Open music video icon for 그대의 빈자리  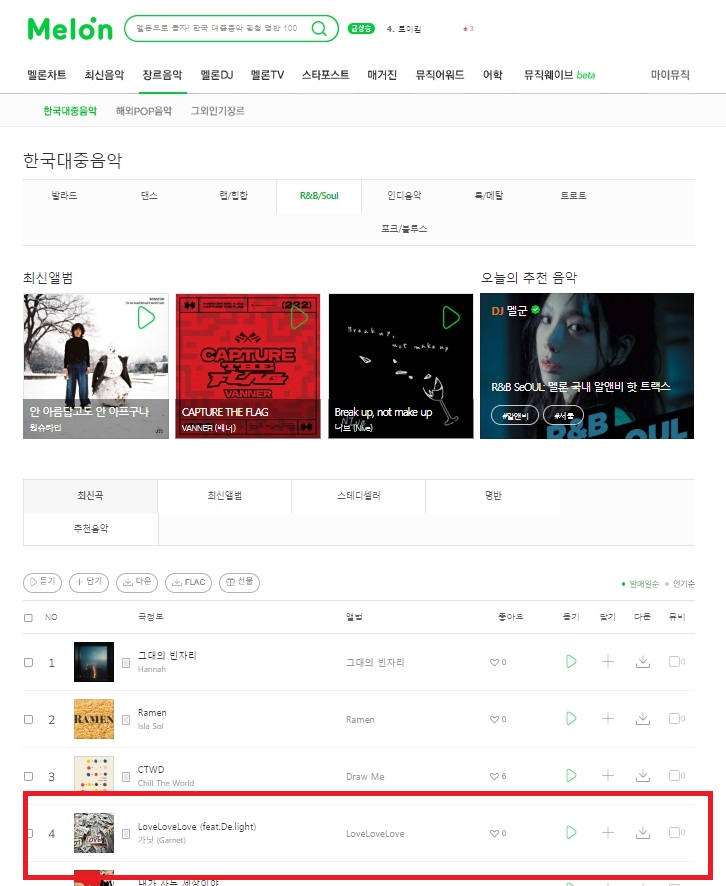pyautogui.click(x=674, y=662)
